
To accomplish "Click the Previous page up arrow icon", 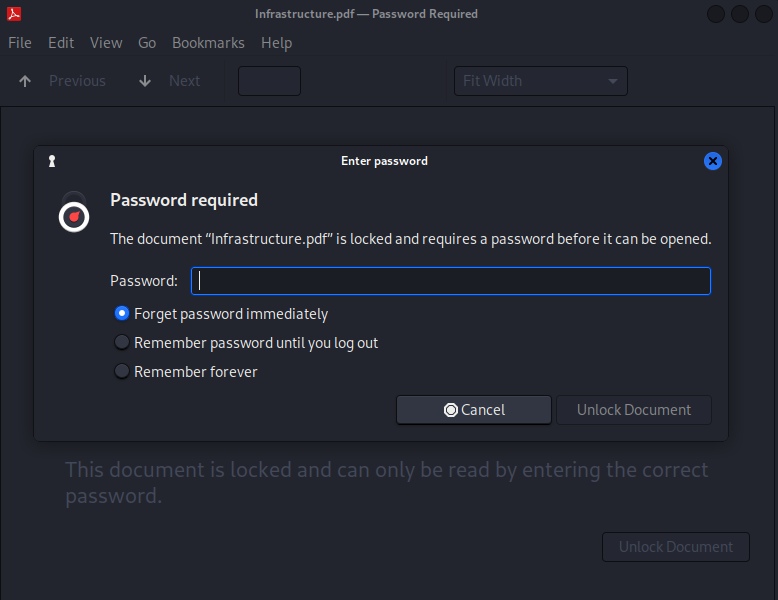I will (25, 81).
